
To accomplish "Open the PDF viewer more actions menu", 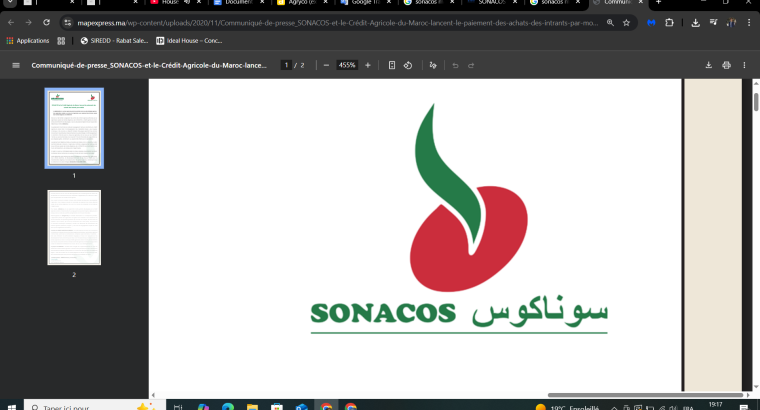I will point(744,65).
